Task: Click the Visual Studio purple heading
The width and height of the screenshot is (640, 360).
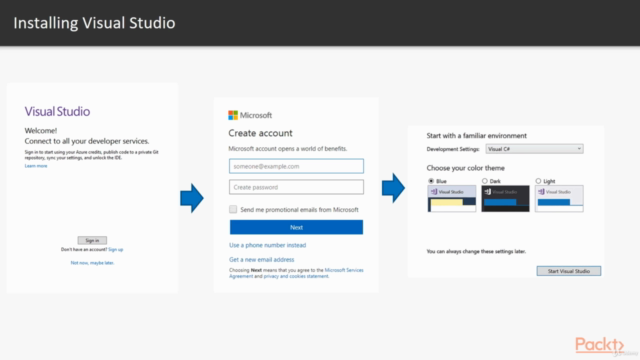Action: pos(57,111)
